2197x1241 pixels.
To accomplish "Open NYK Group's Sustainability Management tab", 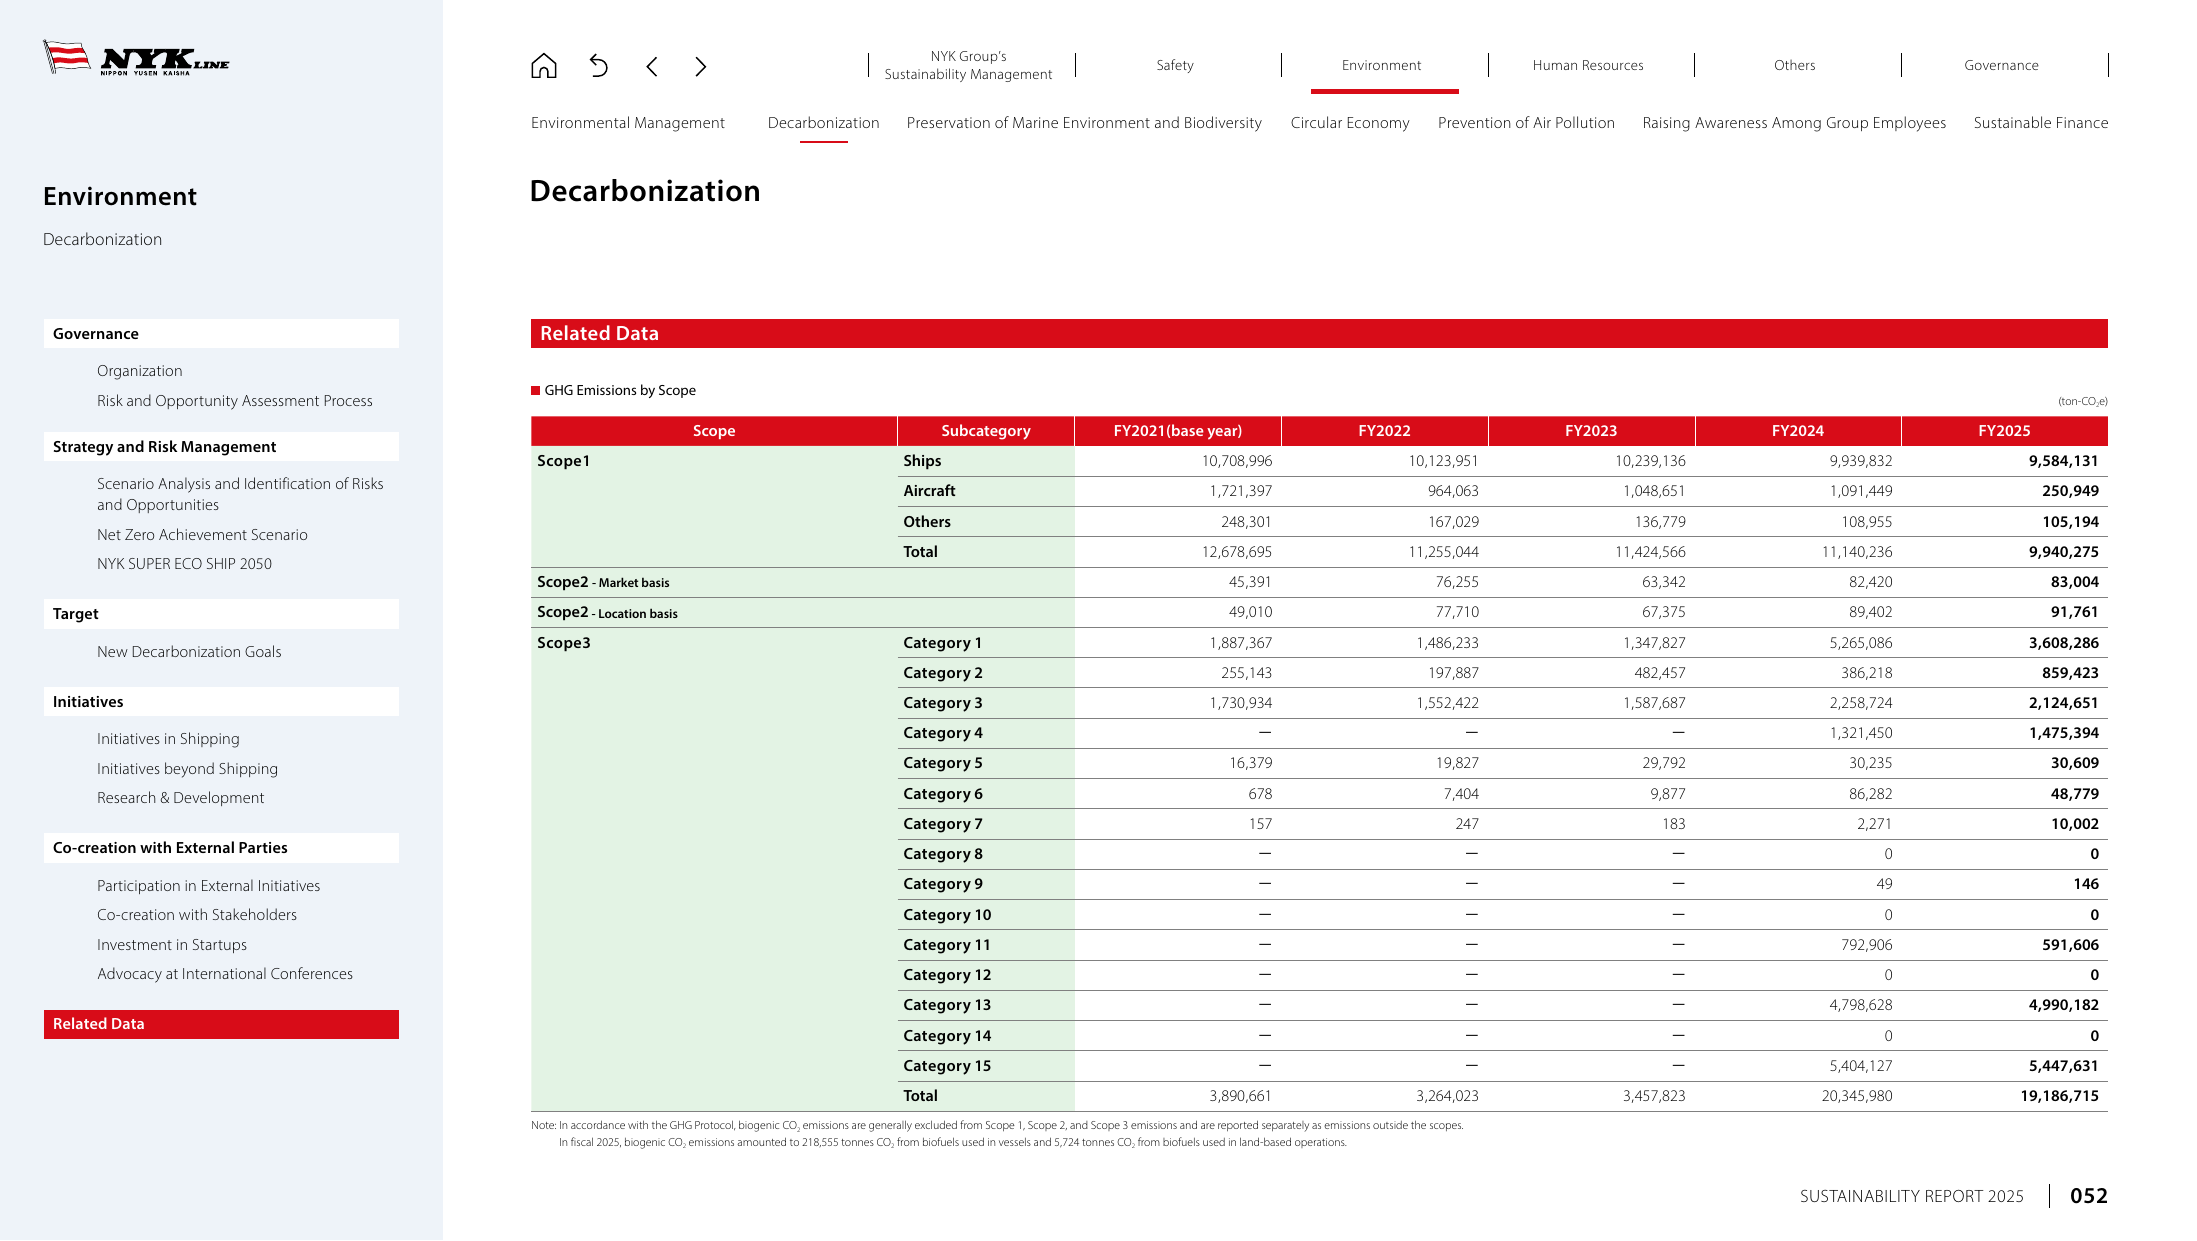I will pyautogui.click(x=968, y=65).
